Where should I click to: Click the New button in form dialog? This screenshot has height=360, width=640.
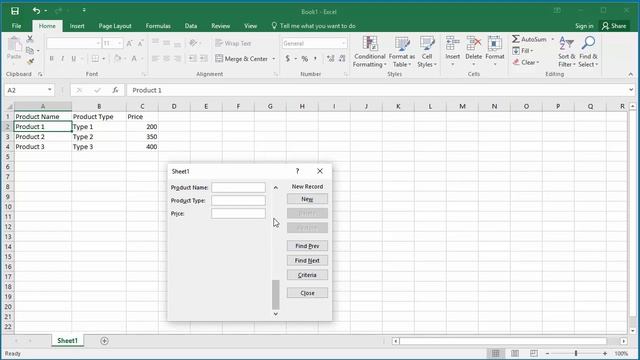pyautogui.click(x=307, y=199)
